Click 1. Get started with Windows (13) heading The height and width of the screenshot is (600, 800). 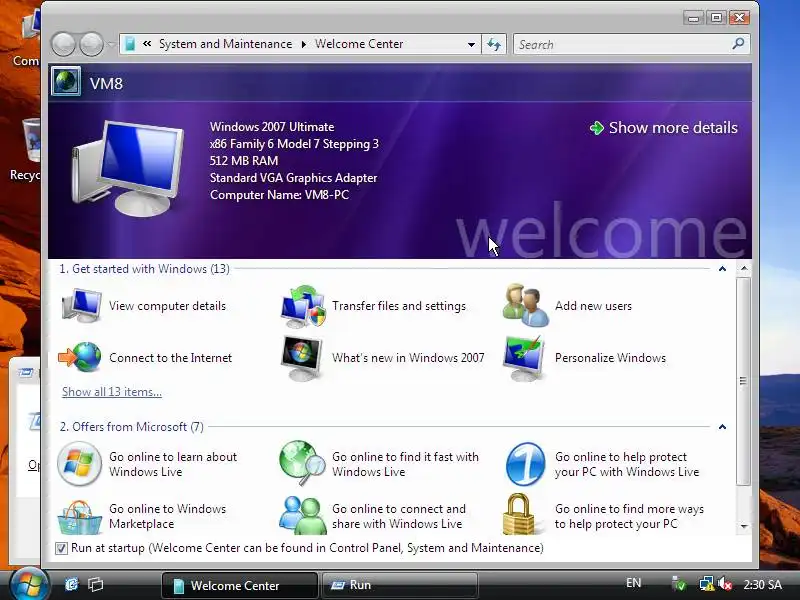click(144, 269)
